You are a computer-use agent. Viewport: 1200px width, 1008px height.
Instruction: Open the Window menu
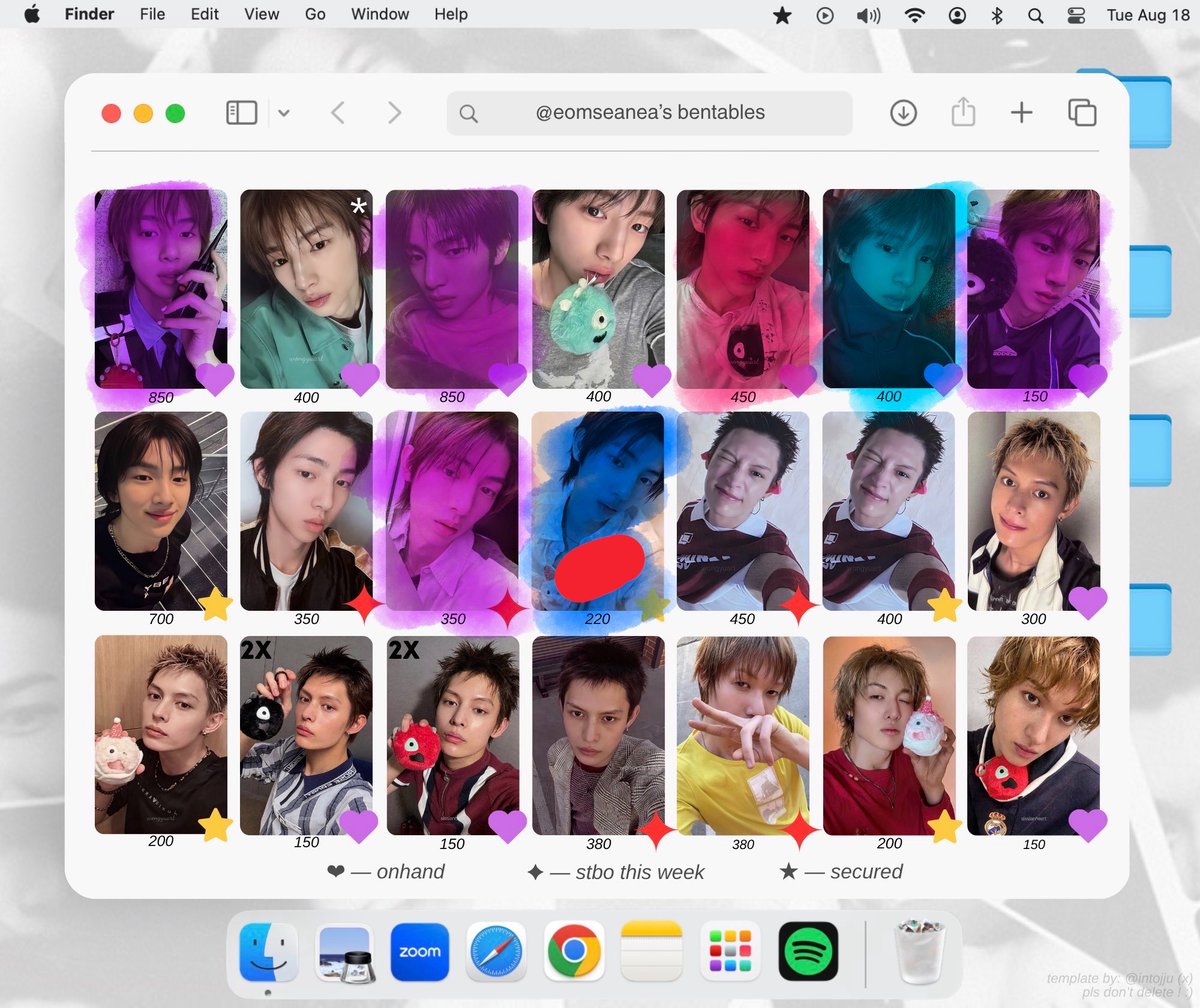[380, 14]
